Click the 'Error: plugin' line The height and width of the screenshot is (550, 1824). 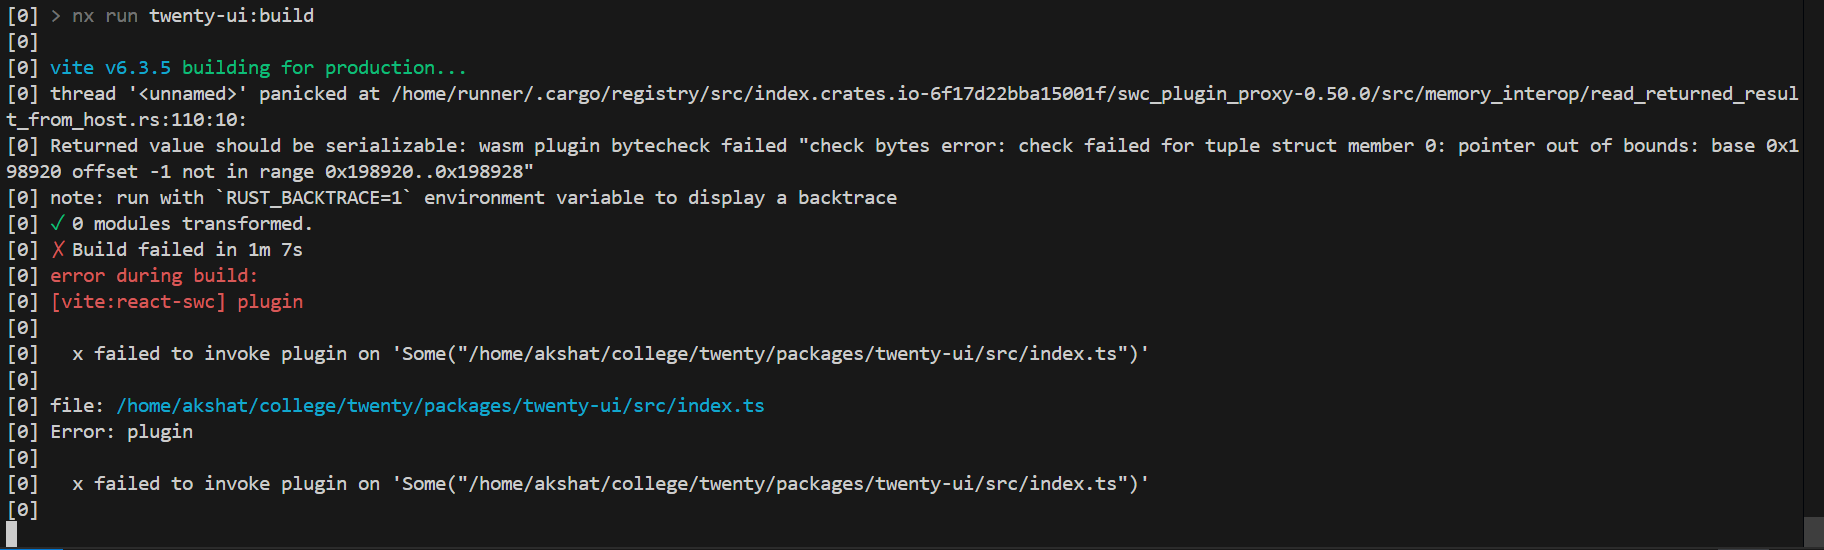tap(122, 432)
